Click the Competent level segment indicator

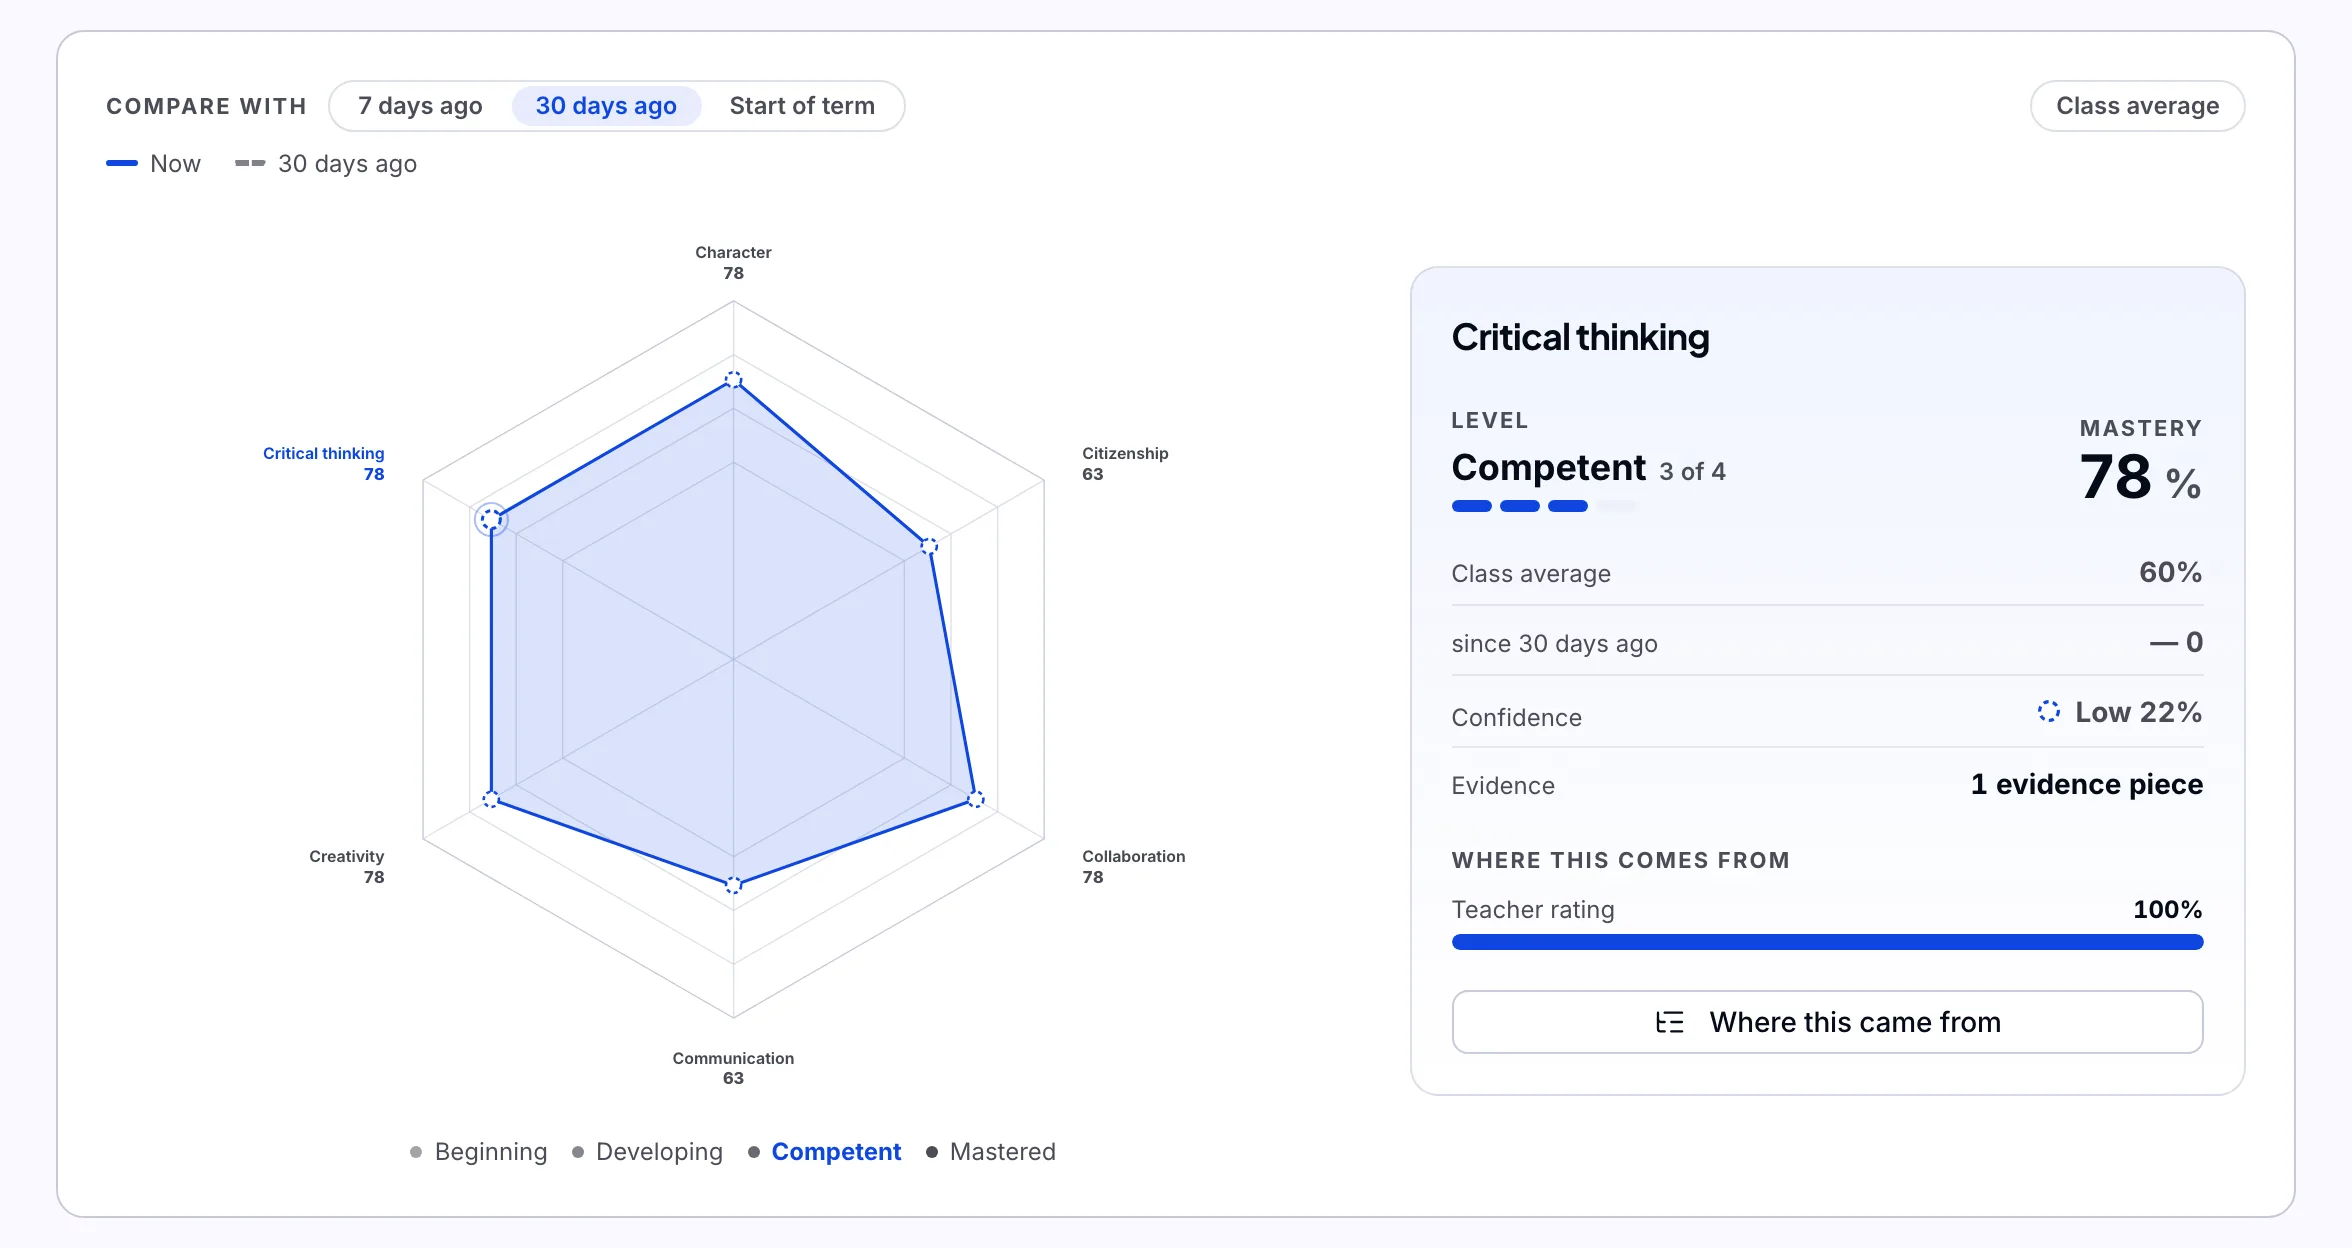point(1544,506)
